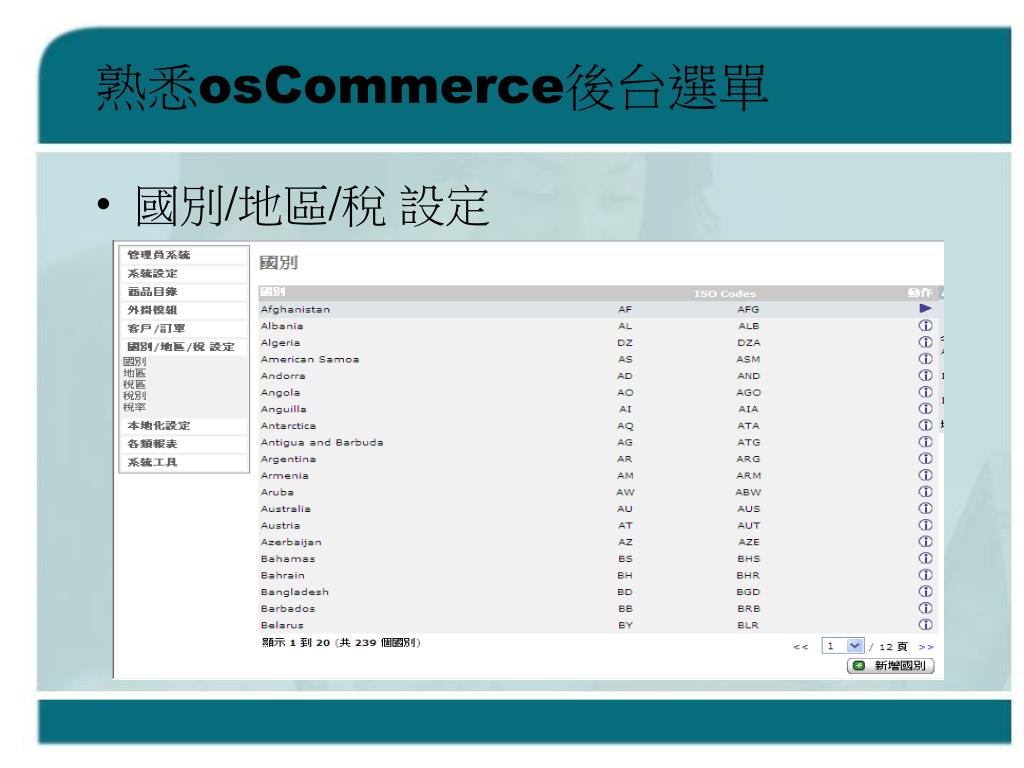Select 稅別 submenu link
This screenshot has height=768, width=1024.
tap(135, 396)
